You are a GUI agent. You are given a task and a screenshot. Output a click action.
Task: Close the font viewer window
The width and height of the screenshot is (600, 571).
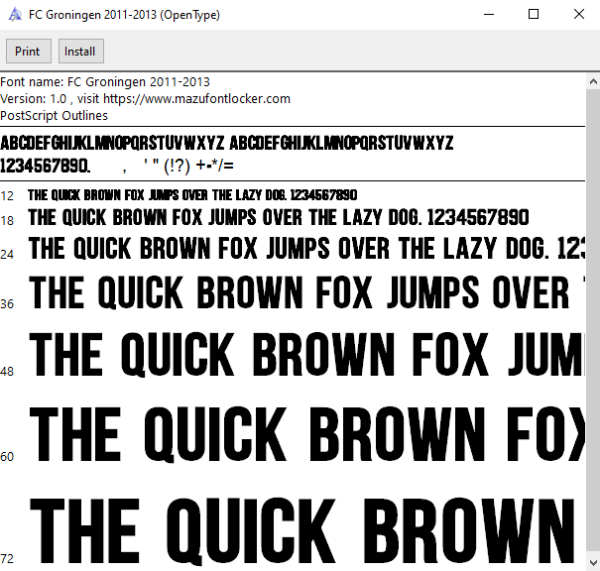pyautogui.click(x=579, y=15)
